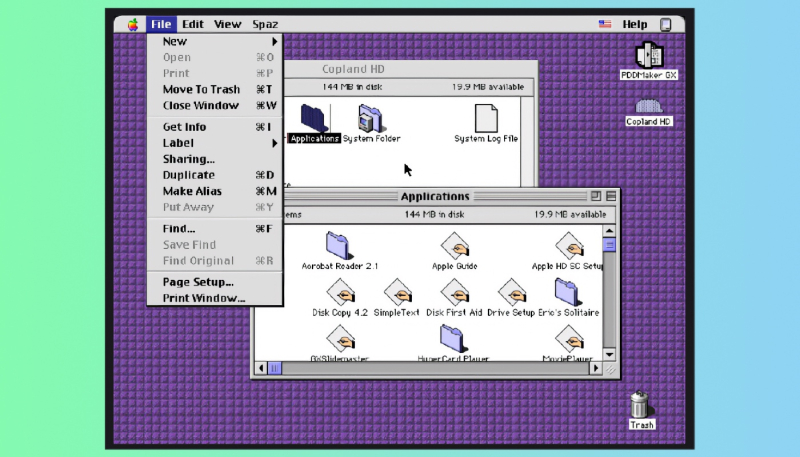Choose Duplicate menu item

tap(214, 175)
